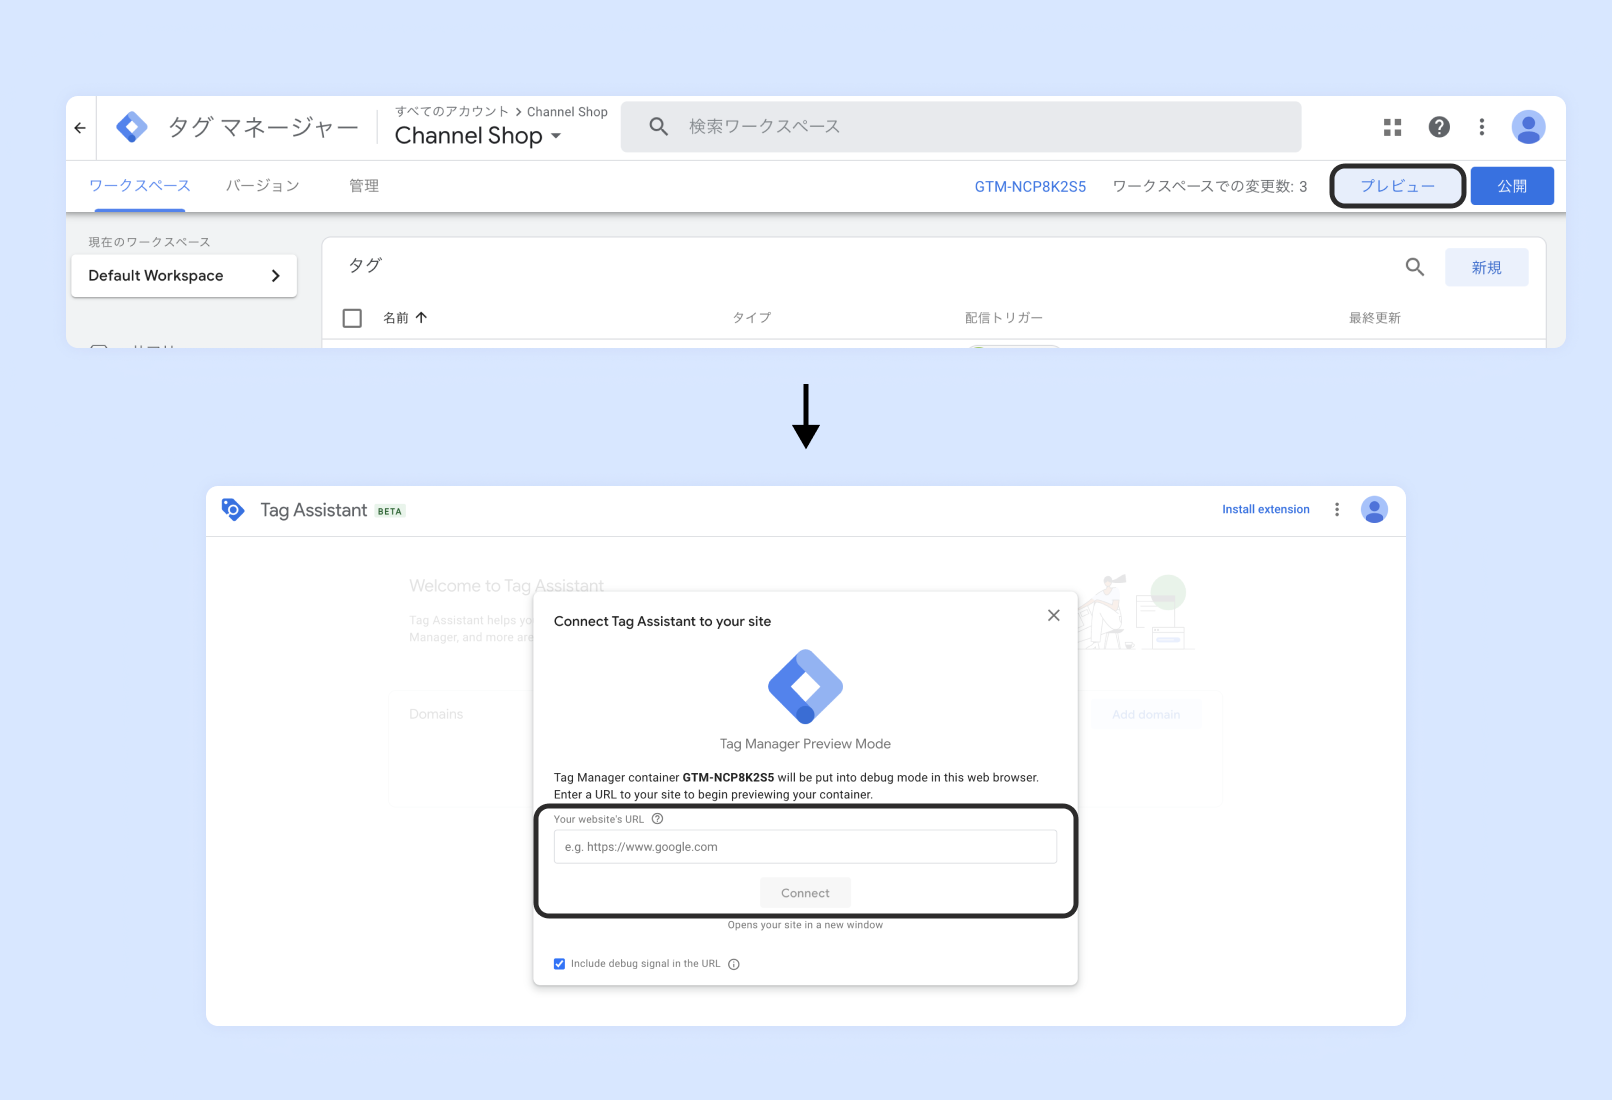Click the Channel Shop breadcrumb link

567,112
